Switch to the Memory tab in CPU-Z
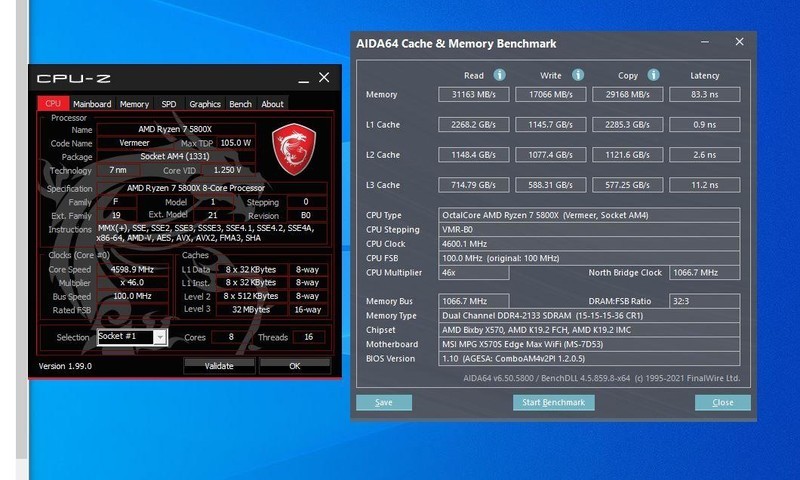This screenshot has height=480, width=800. pyautogui.click(x=134, y=104)
